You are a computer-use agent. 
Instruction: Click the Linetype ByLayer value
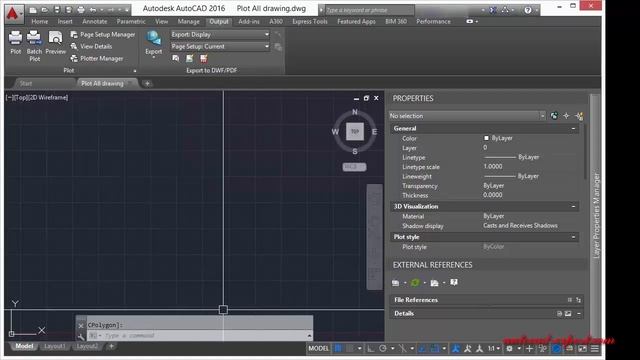click(511, 157)
